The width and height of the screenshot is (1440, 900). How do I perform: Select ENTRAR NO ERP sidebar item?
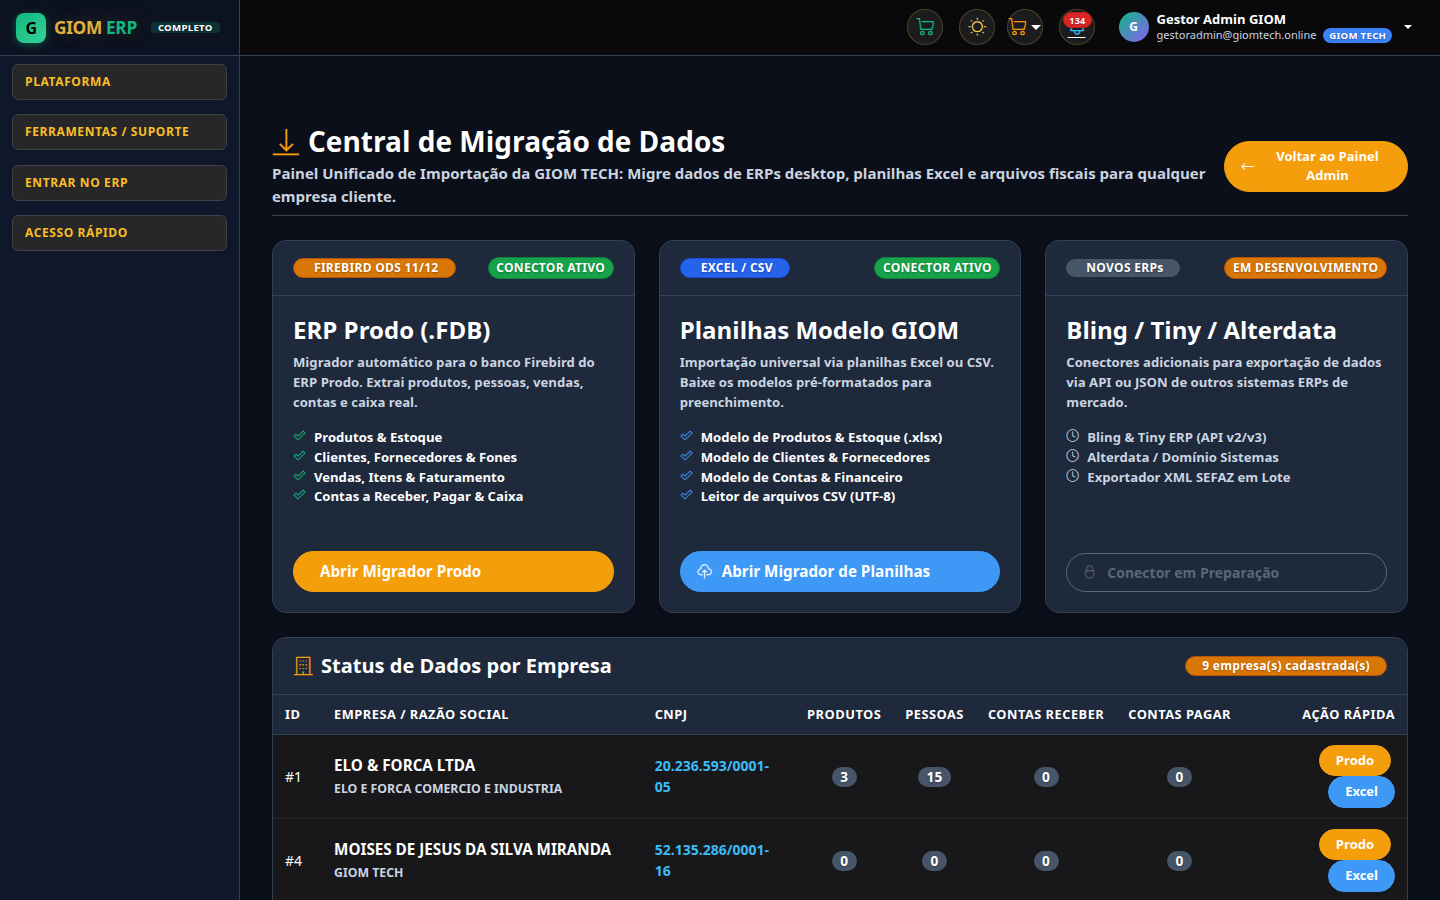click(119, 183)
